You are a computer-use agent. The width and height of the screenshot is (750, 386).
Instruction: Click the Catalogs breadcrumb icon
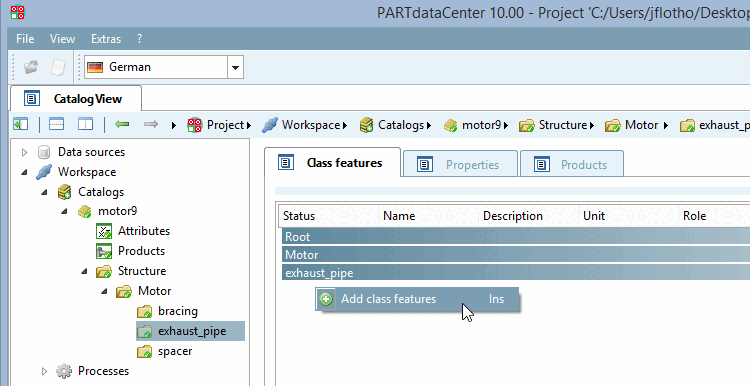coord(366,125)
